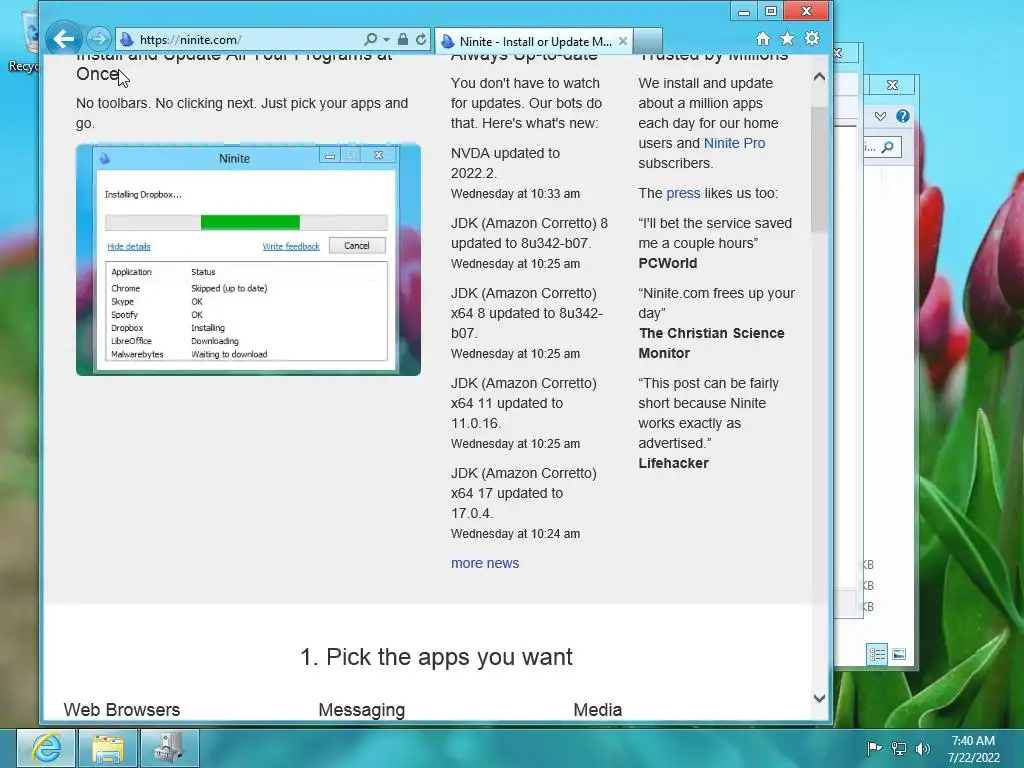Switch to details view in background Explorer window

876,654
